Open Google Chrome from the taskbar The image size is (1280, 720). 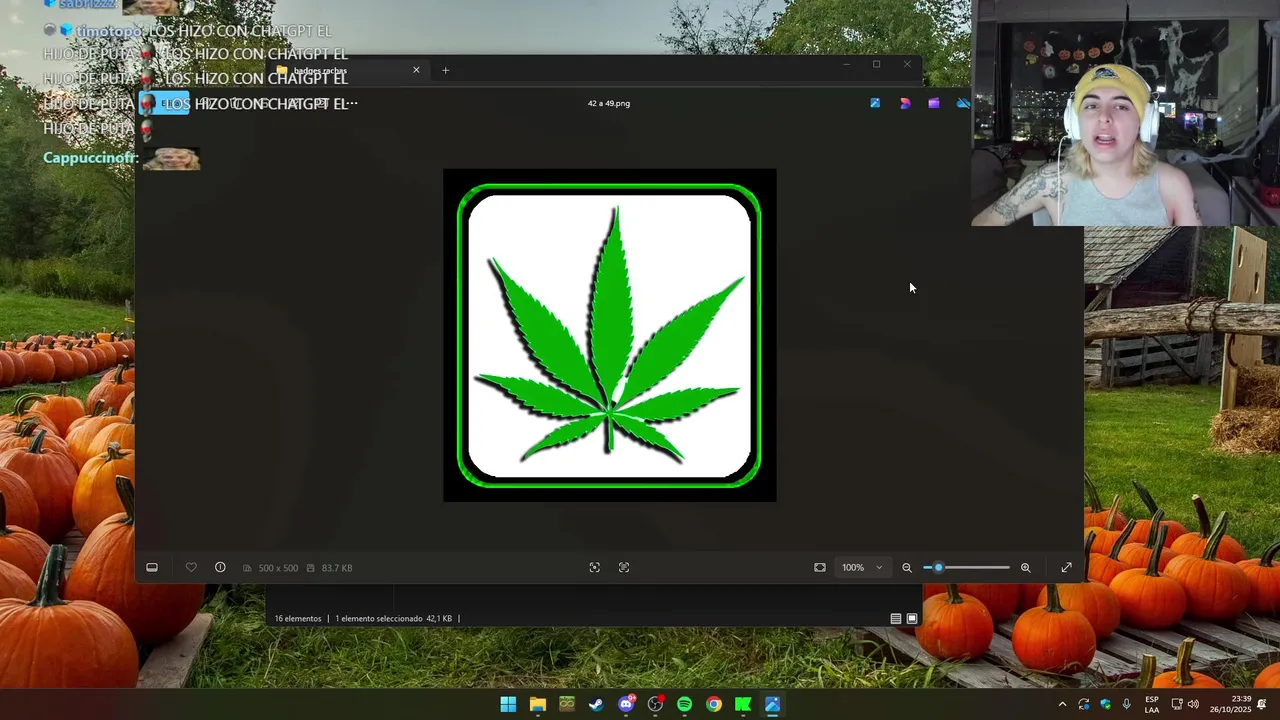click(x=713, y=704)
